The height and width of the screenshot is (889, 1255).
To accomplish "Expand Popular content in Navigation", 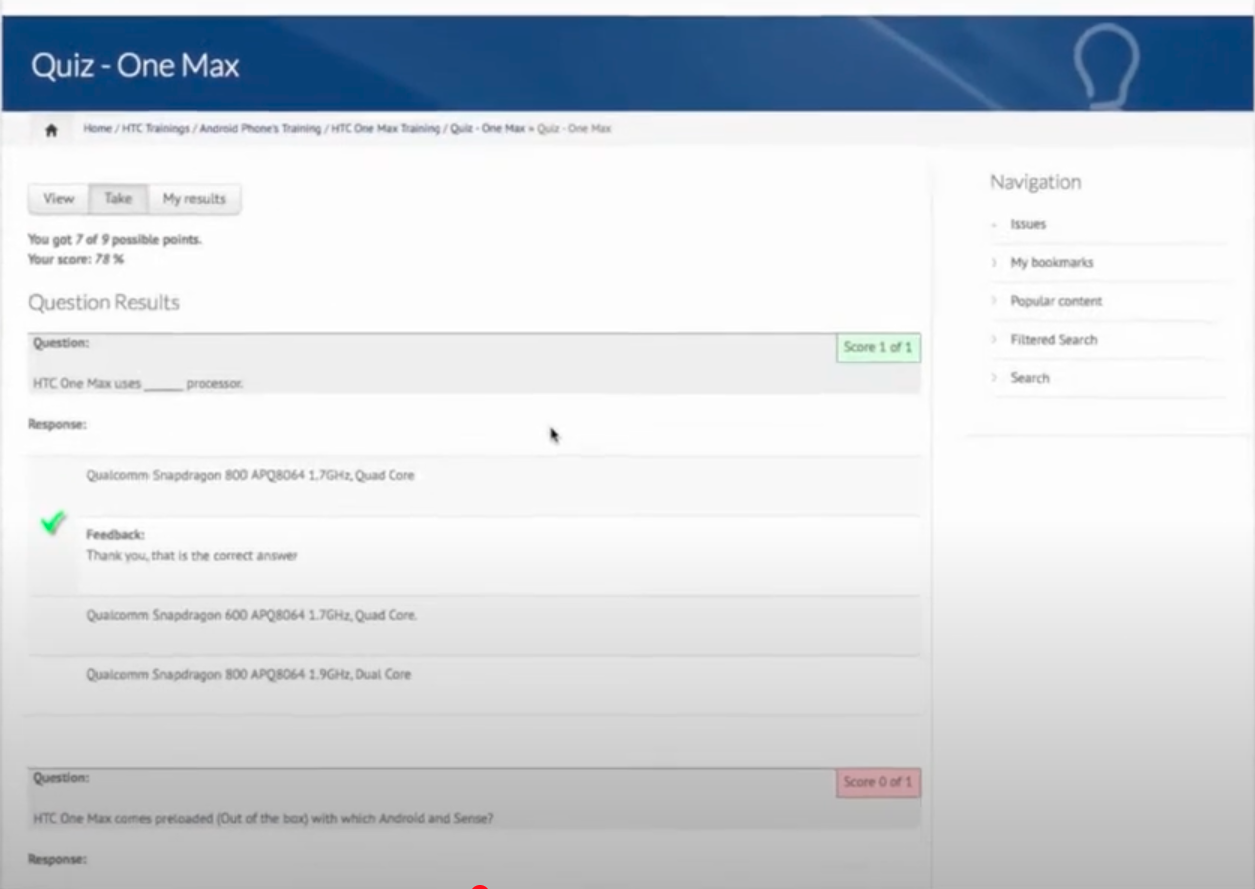I will pos(1055,301).
